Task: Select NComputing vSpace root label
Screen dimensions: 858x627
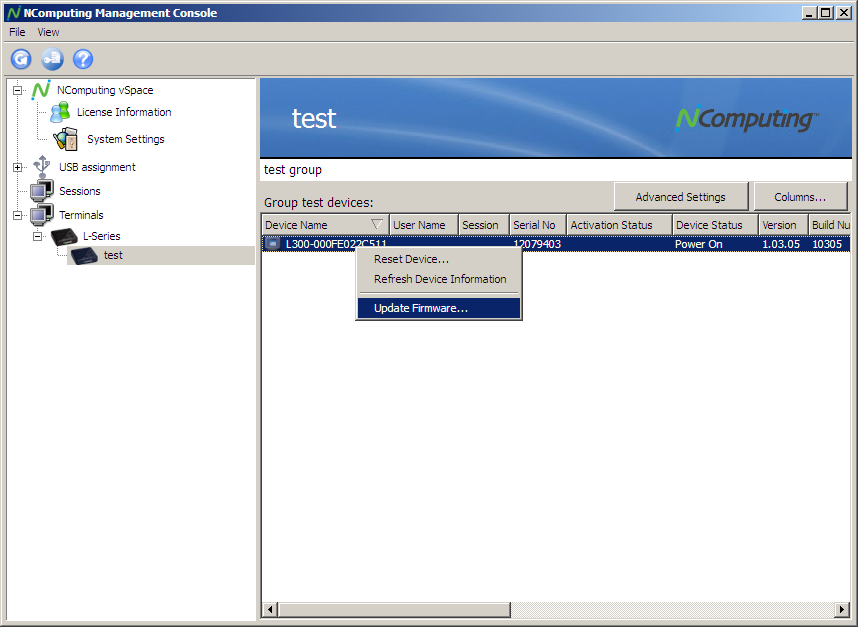Action: coord(105,90)
